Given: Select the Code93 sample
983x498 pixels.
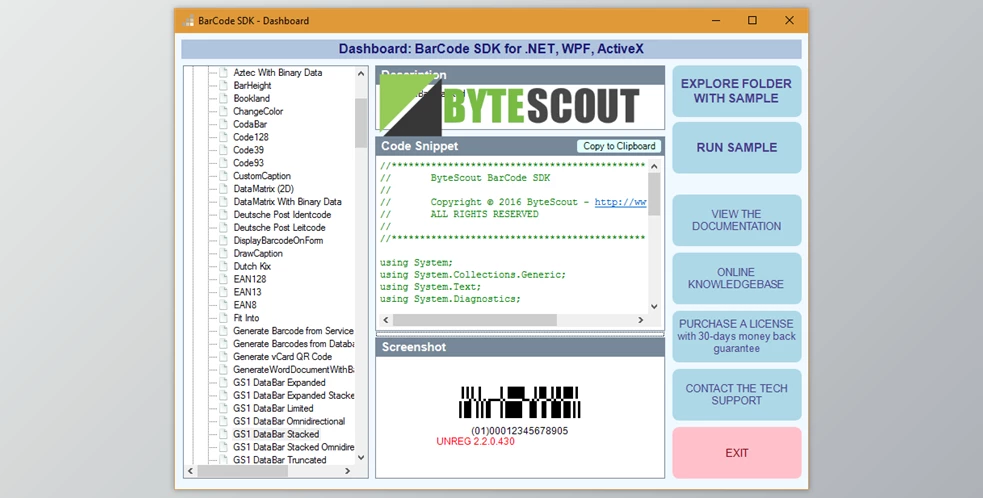Looking at the screenshot, I should [248, 163].
